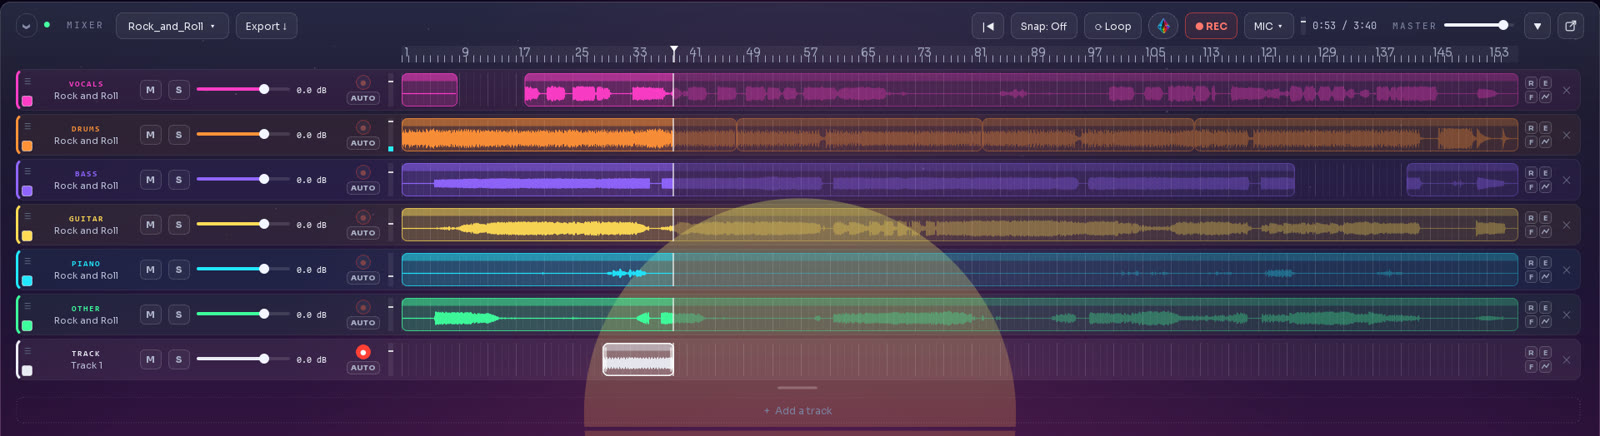1600x436 pixels.
Task: Click the R icon on Drums track
Action: (x=1531, y=128)
